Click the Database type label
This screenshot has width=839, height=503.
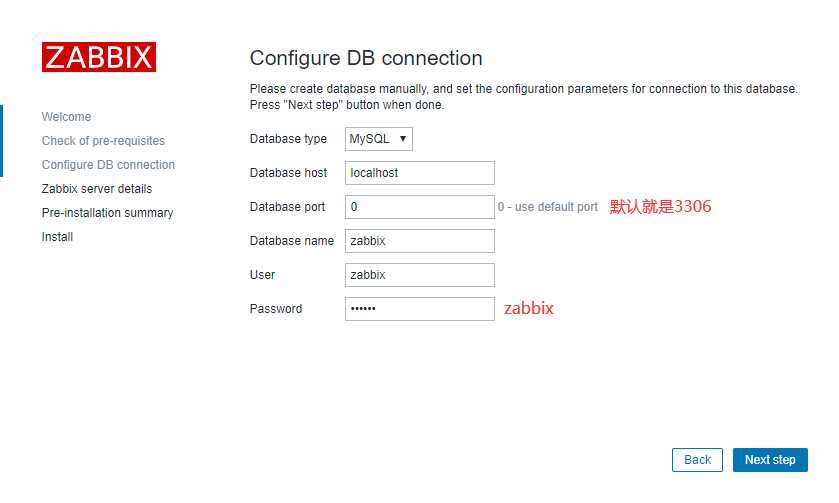(x=288, y=139)
